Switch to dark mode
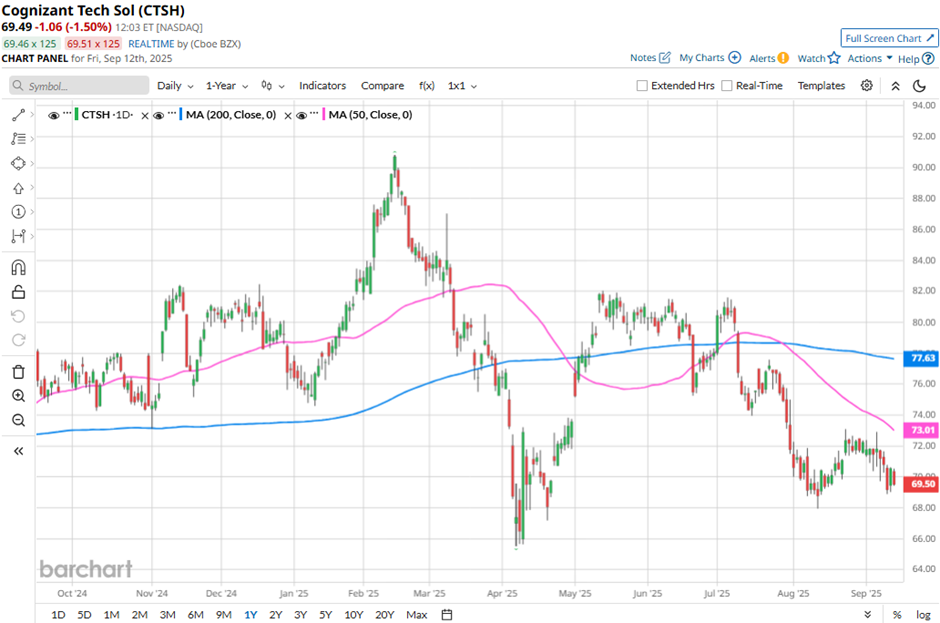 (919, 86)
